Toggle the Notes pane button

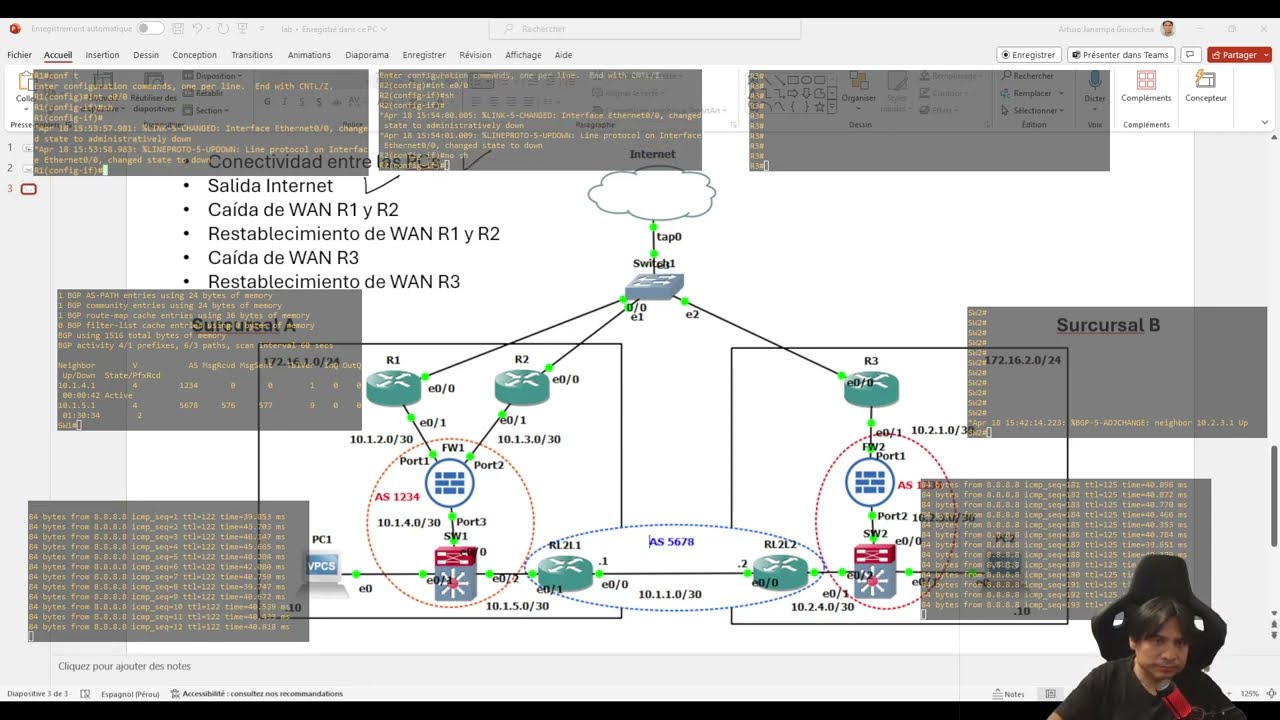point(1008,694)
